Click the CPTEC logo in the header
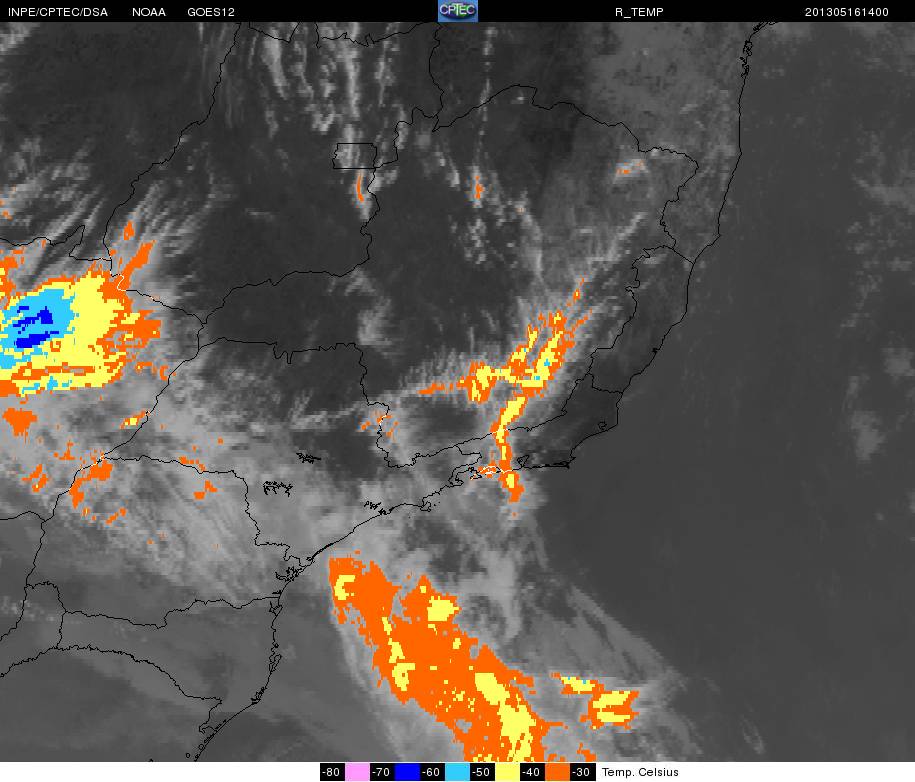 (x=458, y=11)
